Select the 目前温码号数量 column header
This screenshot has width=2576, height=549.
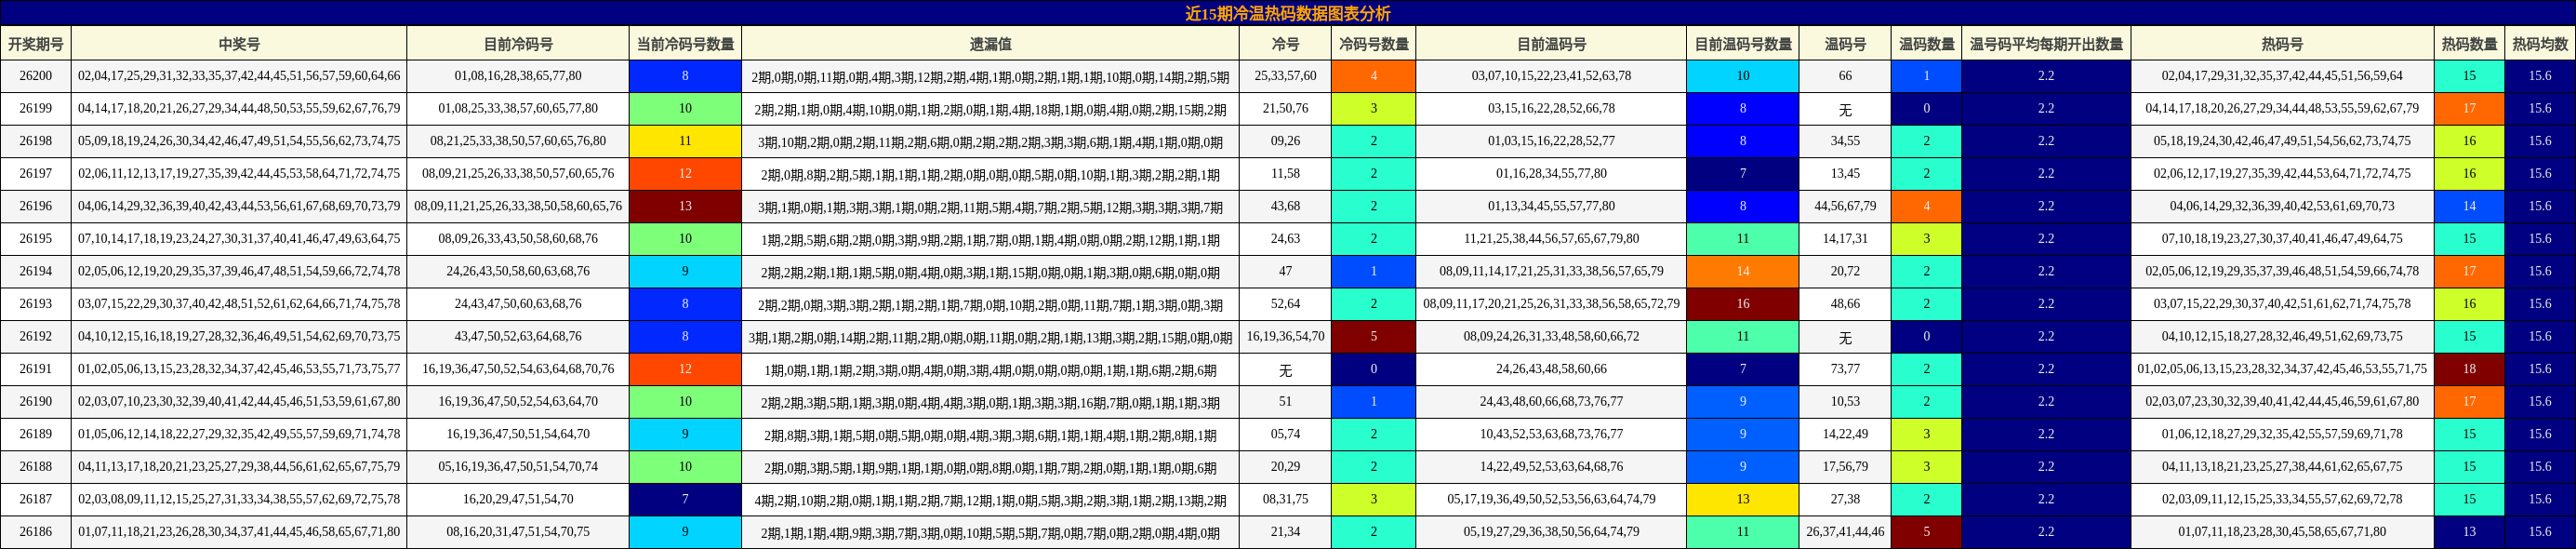[x=1743, y=44]
